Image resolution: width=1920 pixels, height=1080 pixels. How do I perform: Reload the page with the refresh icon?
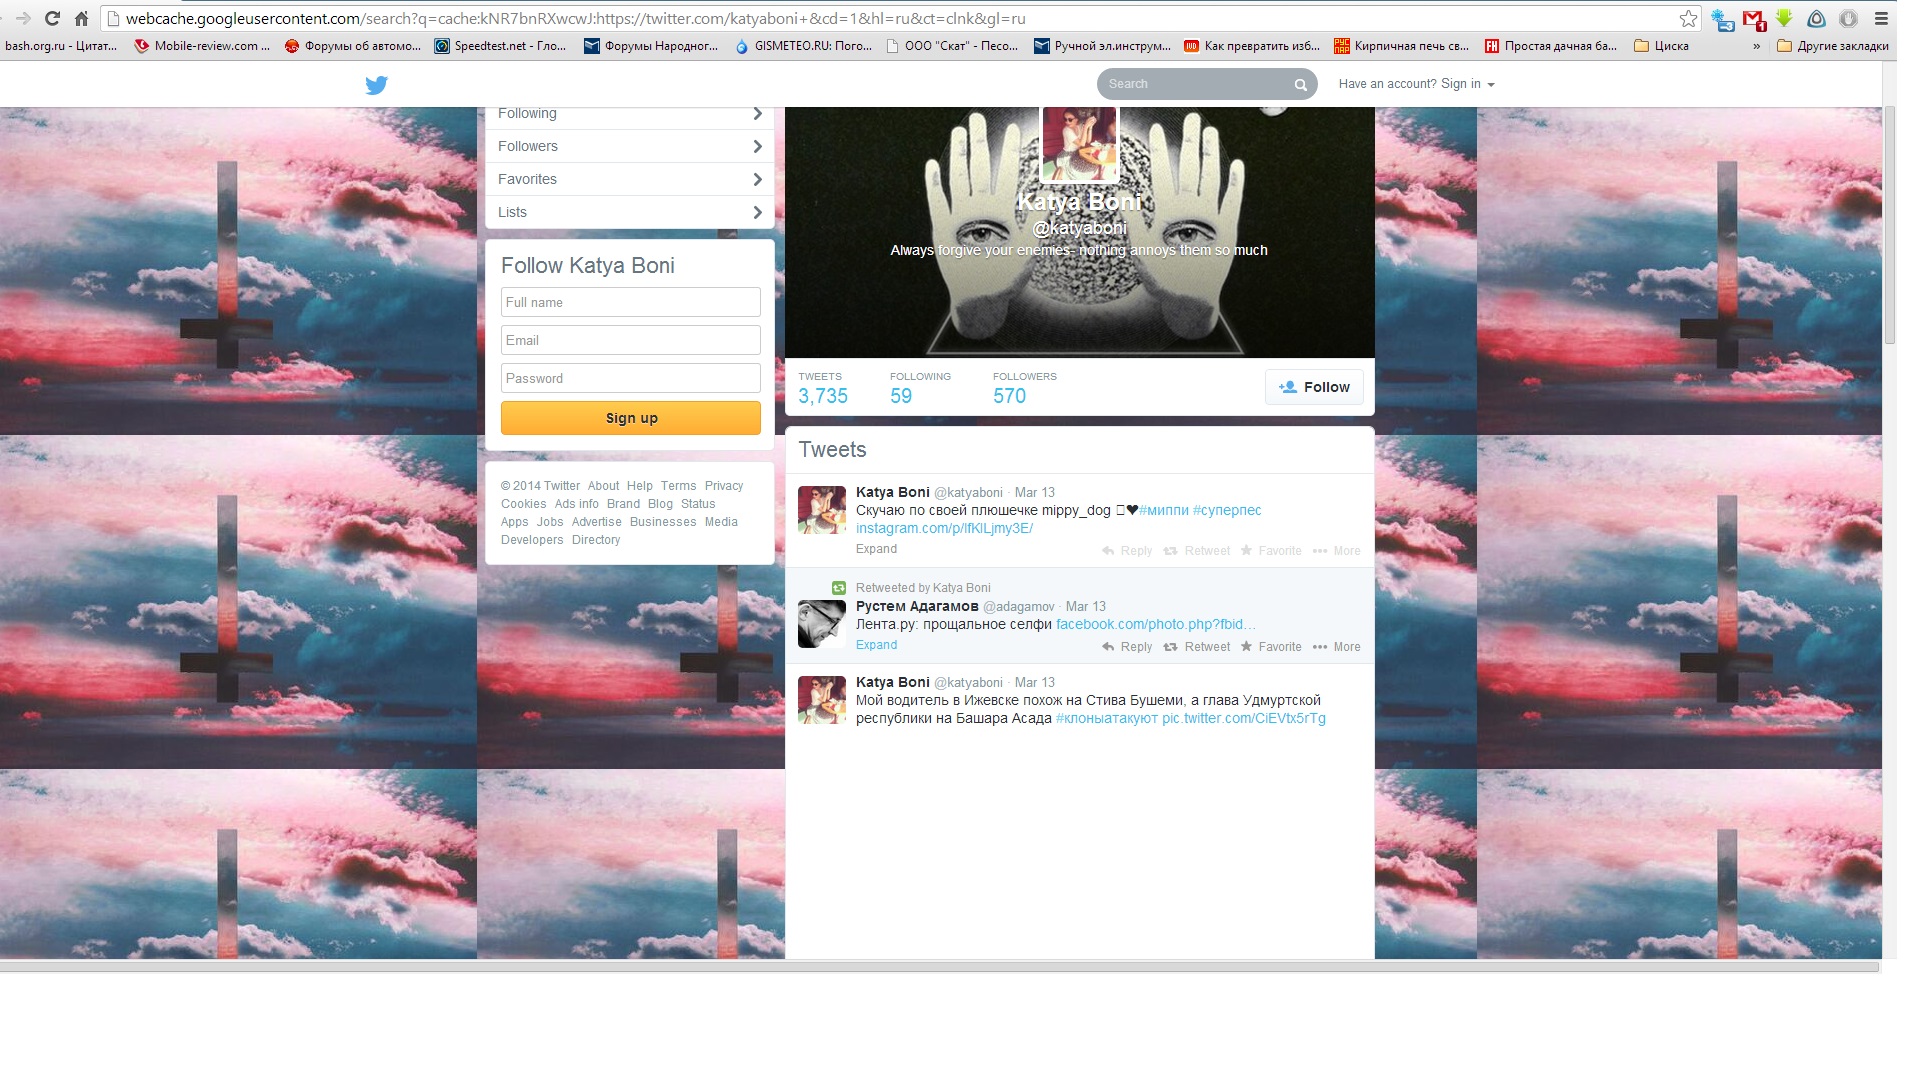[53, 18]
